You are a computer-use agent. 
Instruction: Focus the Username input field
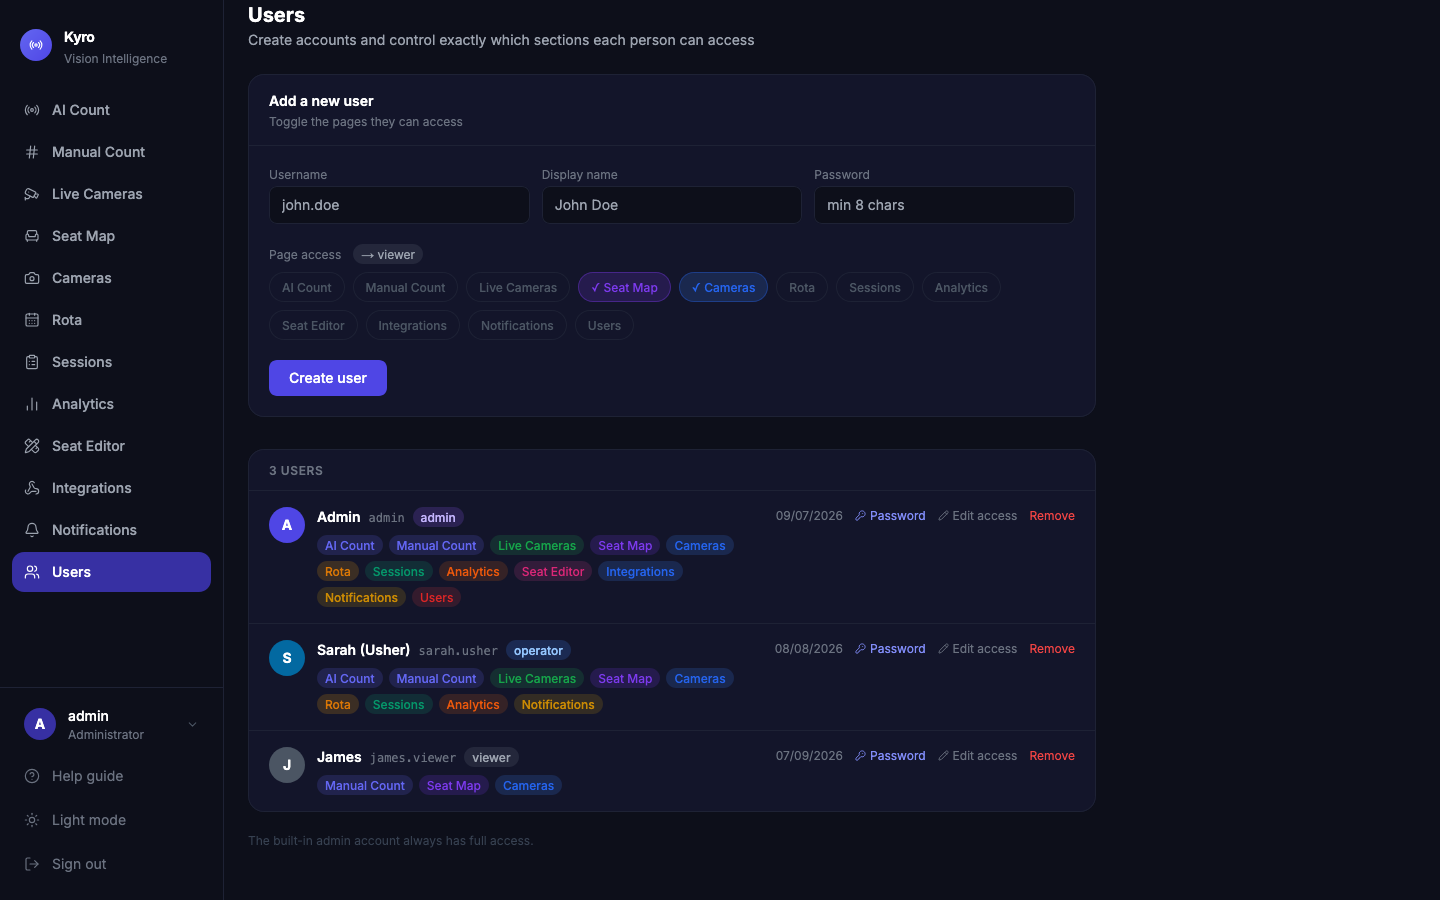click(399, 205)
